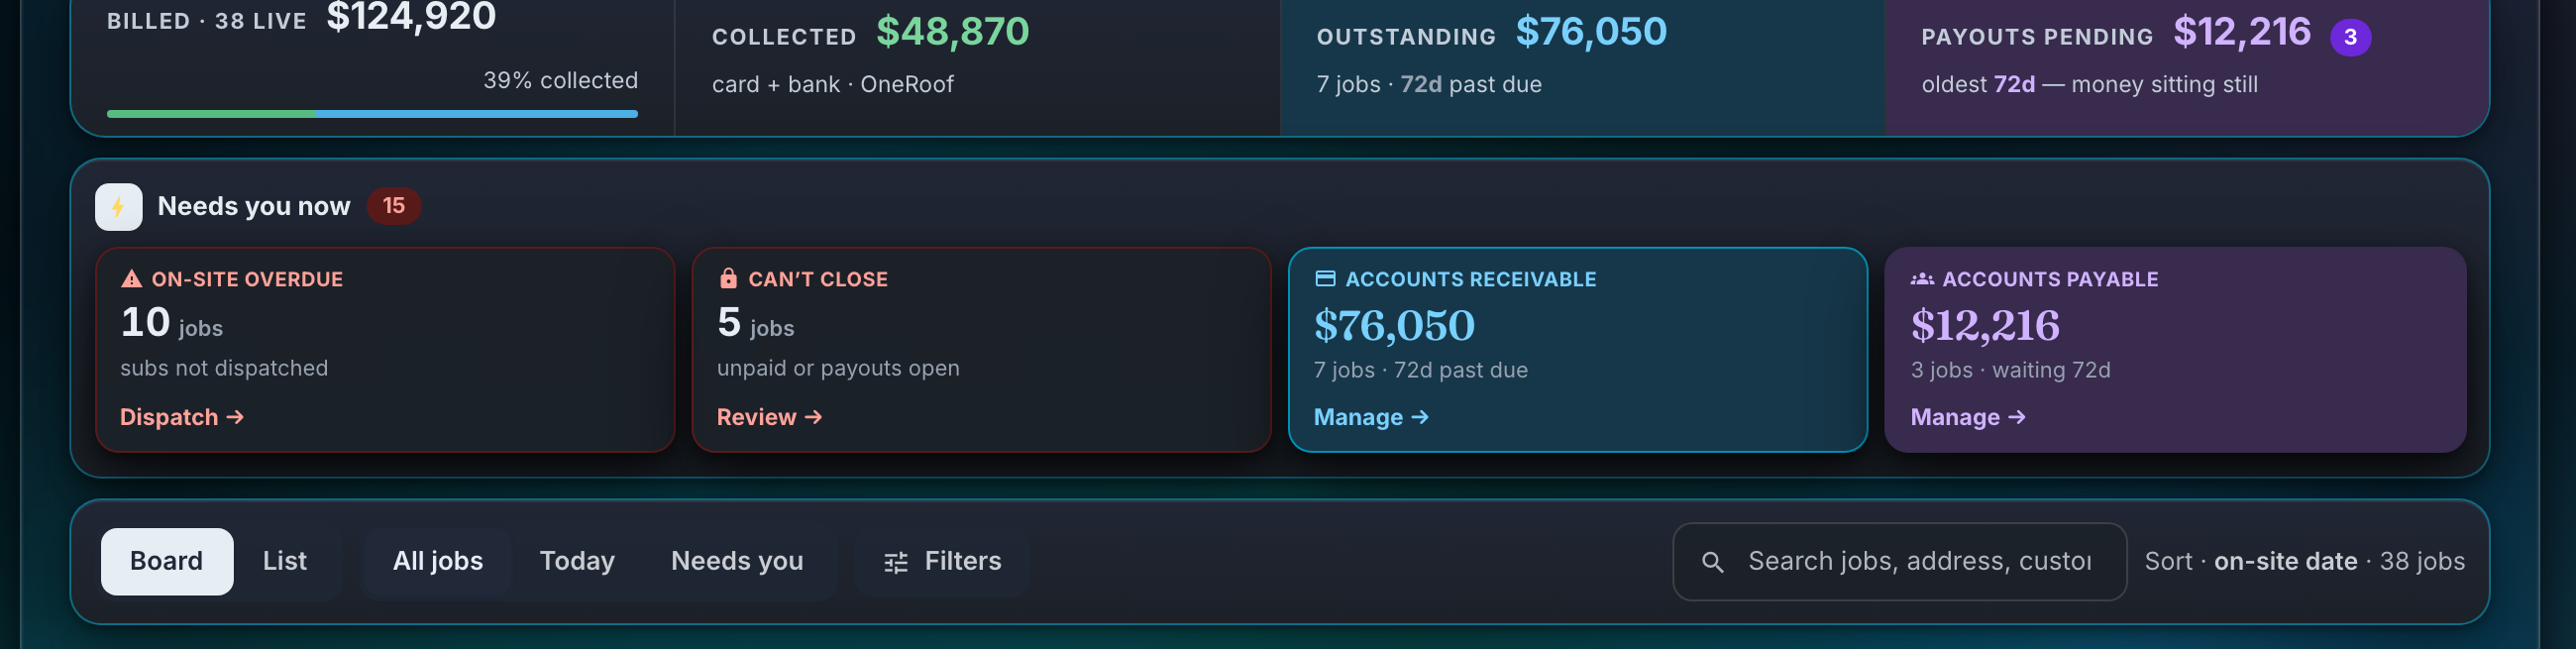Show Today's jobs

click(x=577, y=562)
